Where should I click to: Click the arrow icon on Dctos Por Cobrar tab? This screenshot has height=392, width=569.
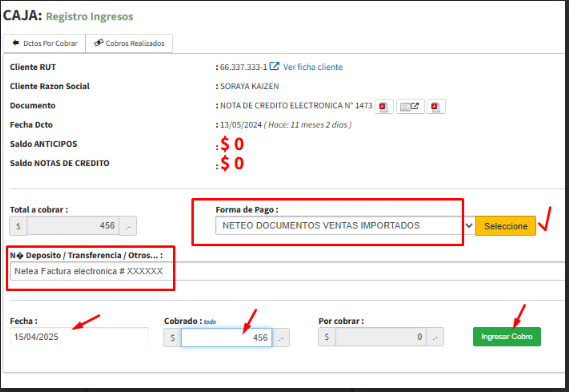tap(16, 43)
